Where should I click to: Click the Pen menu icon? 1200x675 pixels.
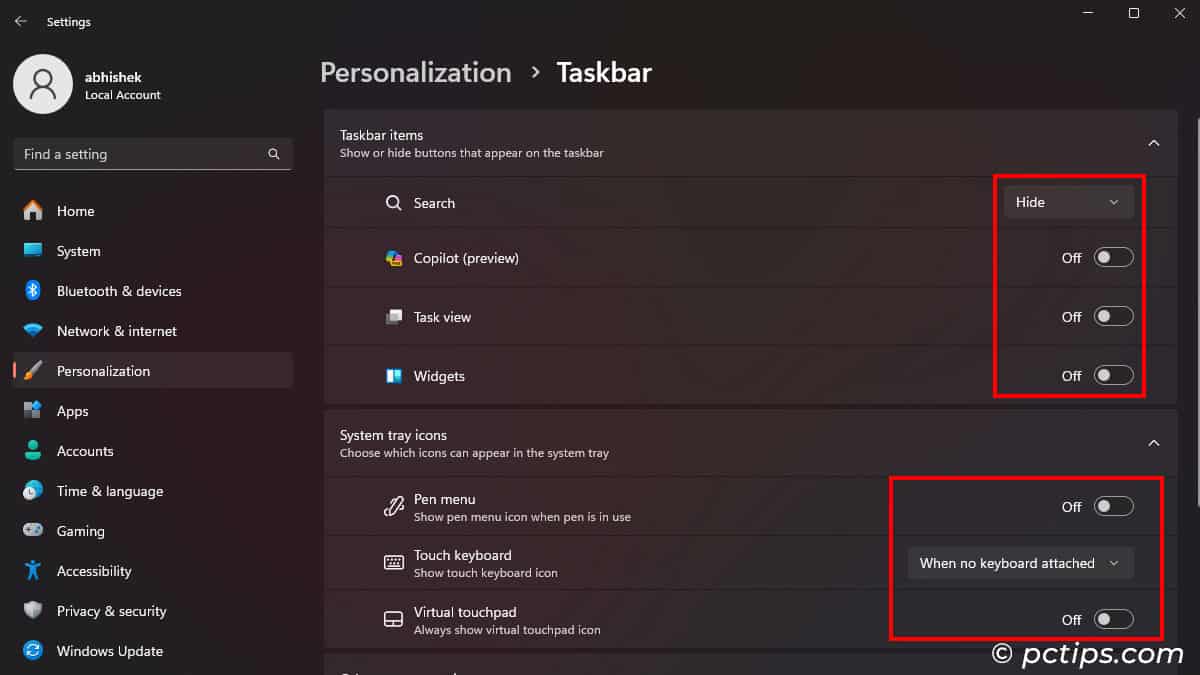click(x=394, y=506)
